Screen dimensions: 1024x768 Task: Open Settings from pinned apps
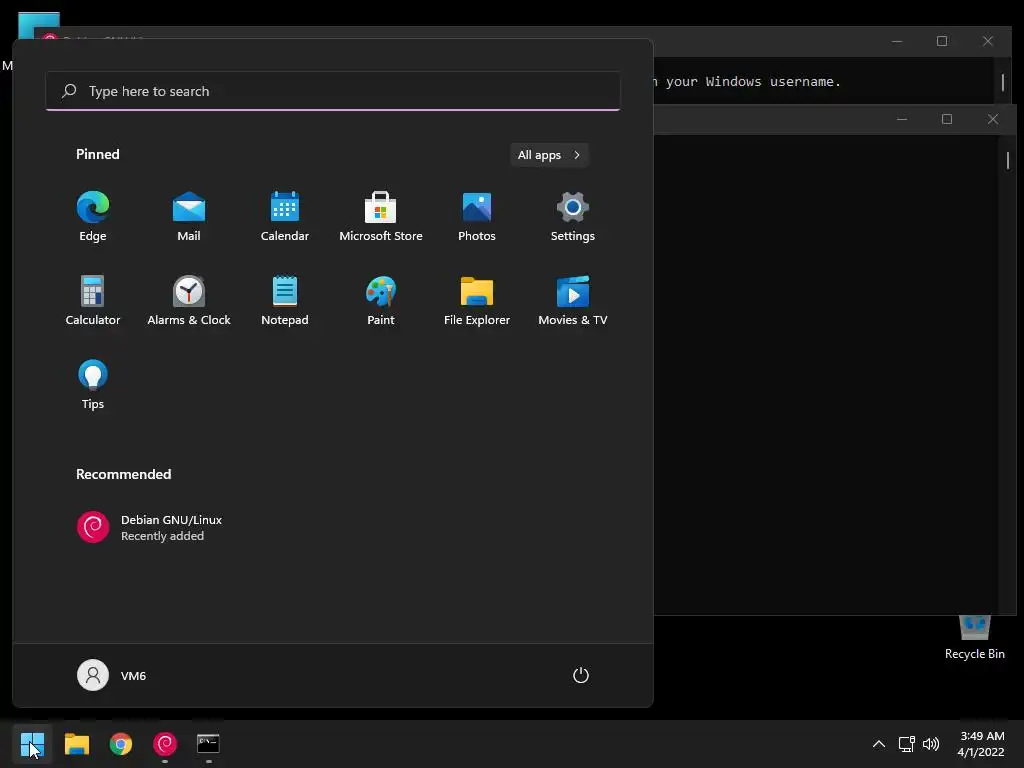[x=573, y=217]
